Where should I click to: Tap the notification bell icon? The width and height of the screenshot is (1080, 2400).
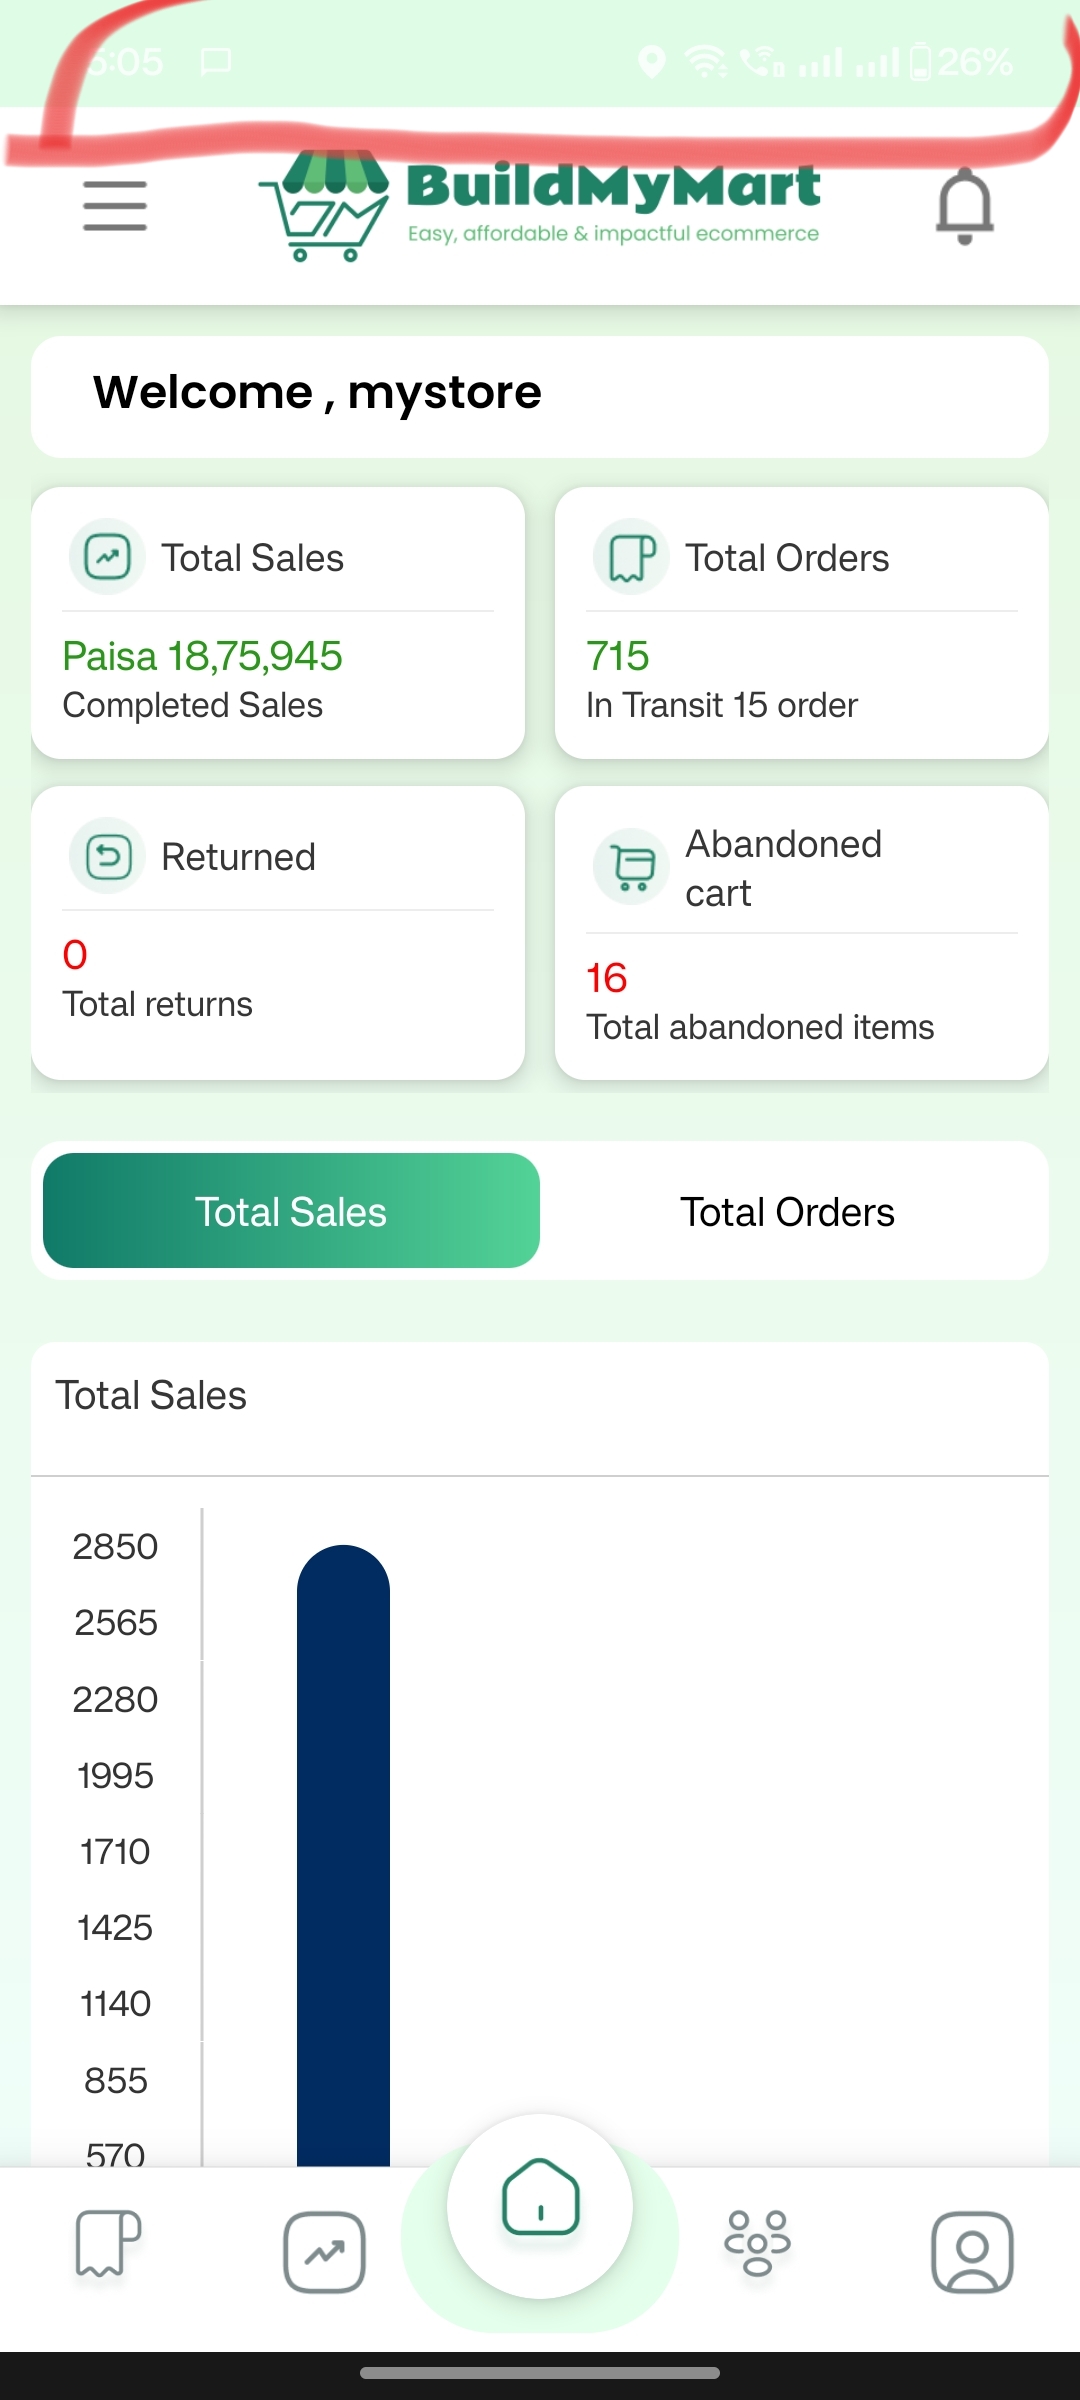(x=964, y=206)
